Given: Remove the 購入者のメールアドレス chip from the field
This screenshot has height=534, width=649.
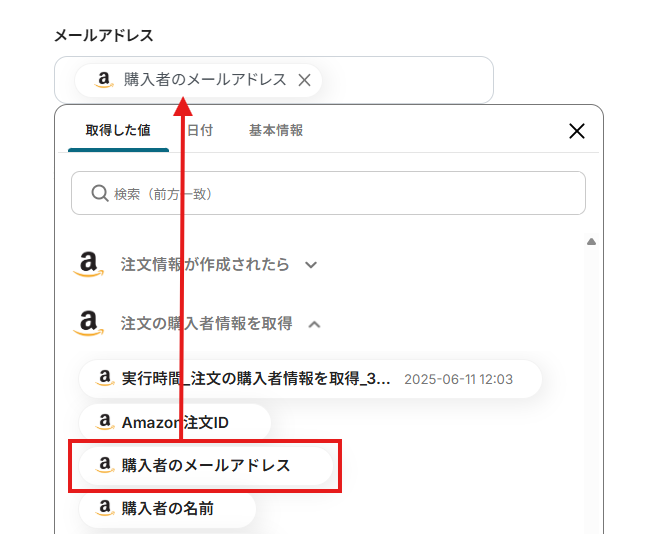Looking at the screenshot, I should click(x=305, y=80).
